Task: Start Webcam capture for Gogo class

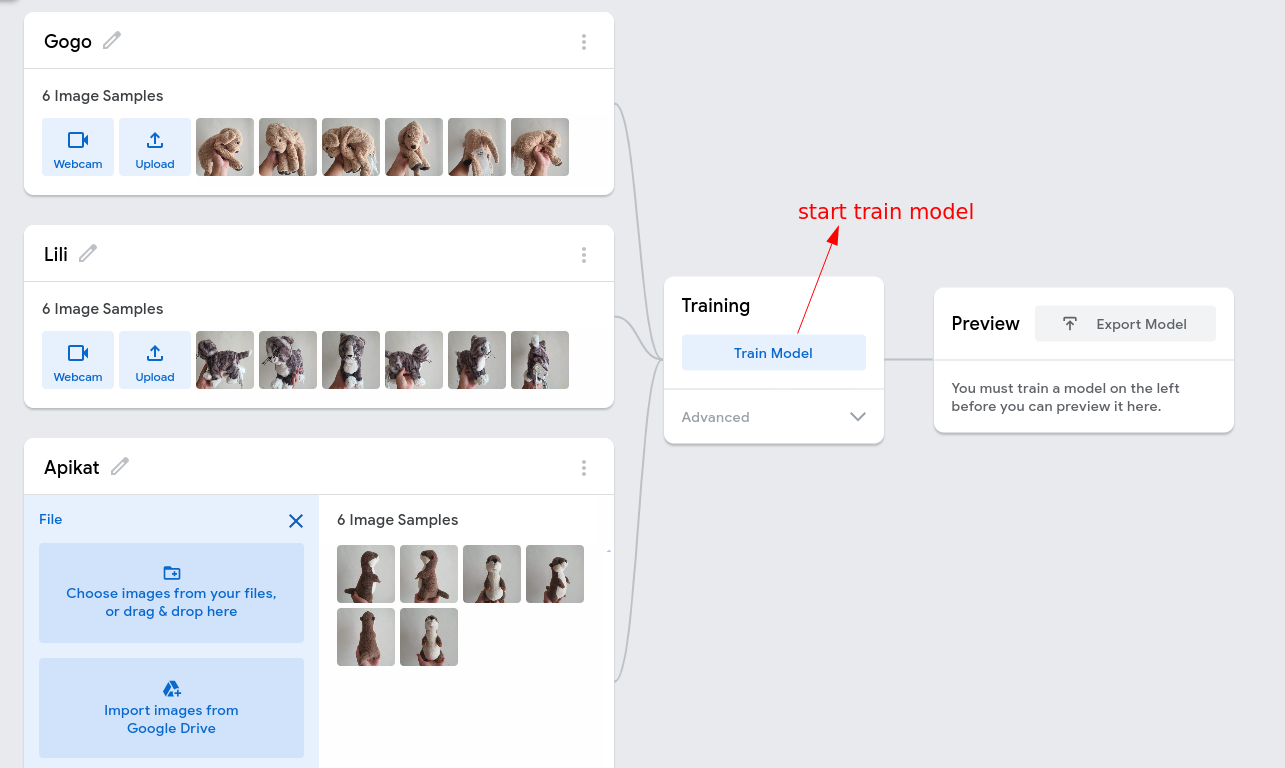Action: point(78,147)
